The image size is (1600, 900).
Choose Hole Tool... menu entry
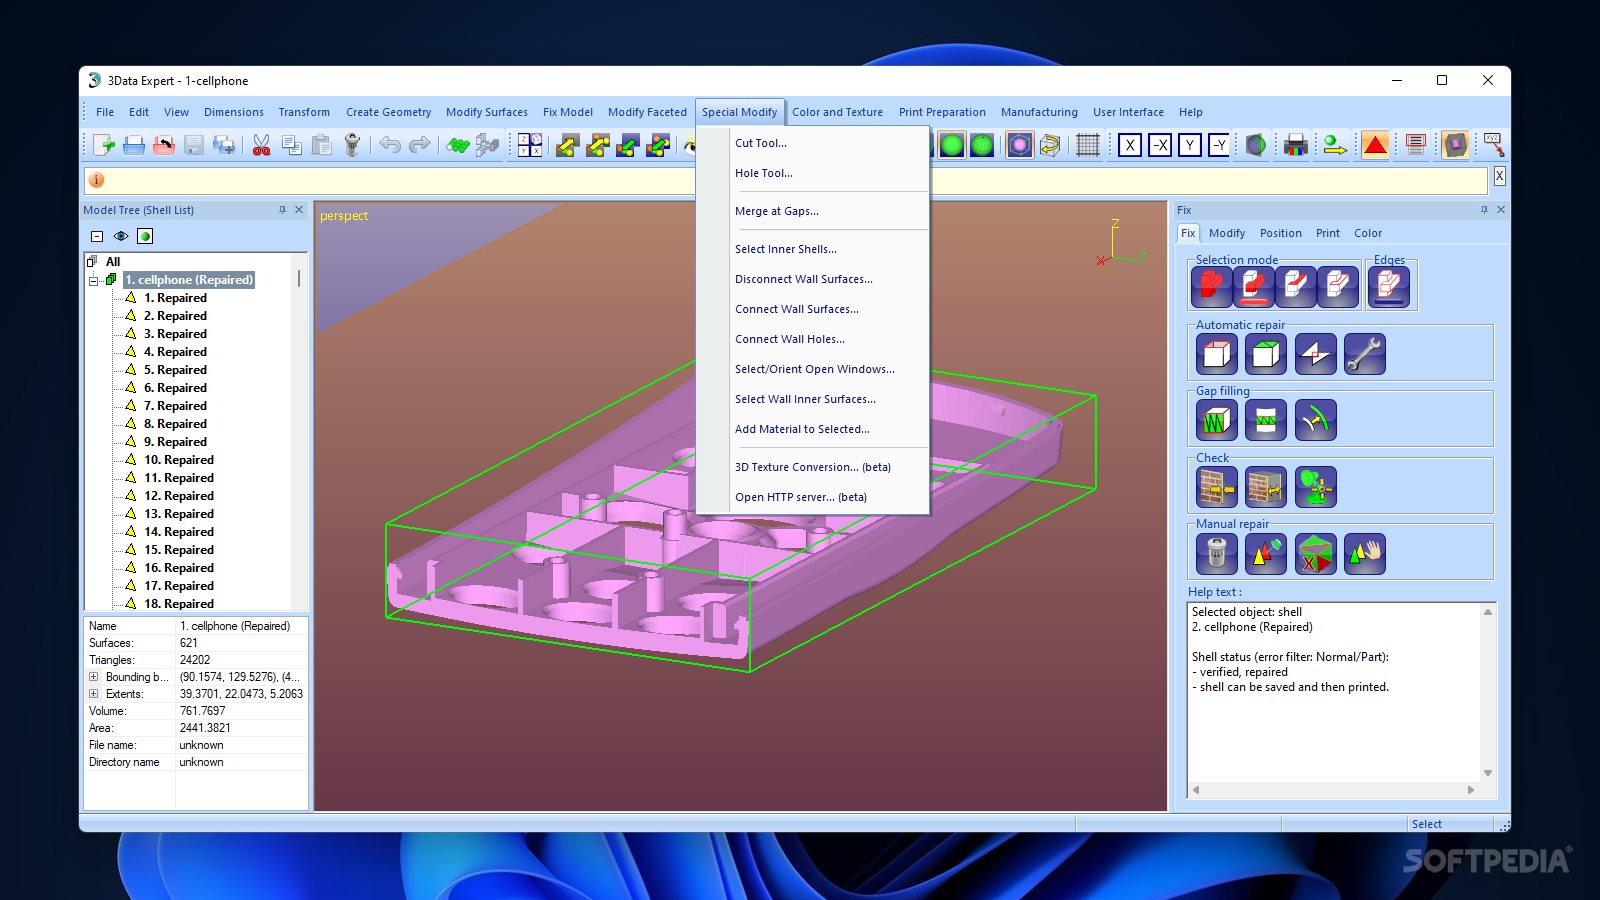click(x=764, y=173)
